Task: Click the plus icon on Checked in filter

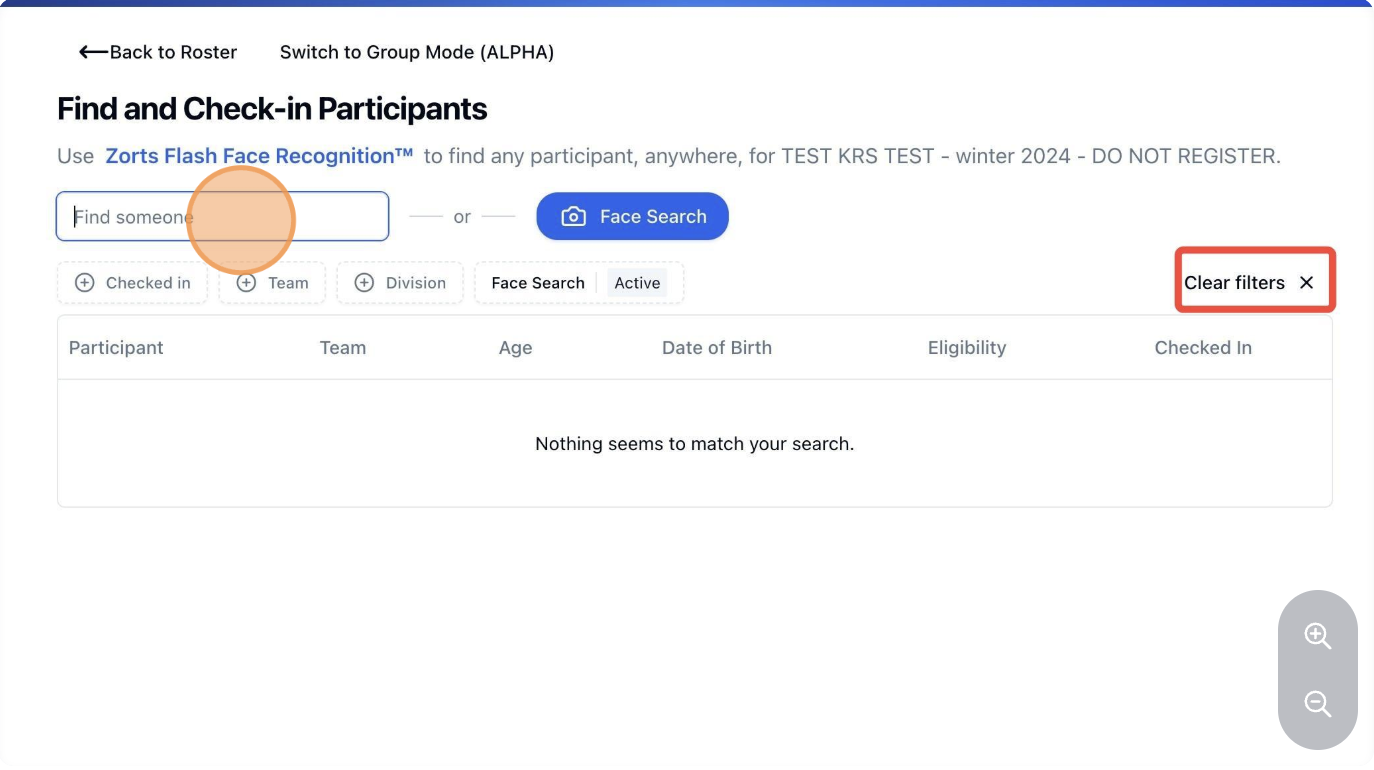Action: click(x=85, y=283)
